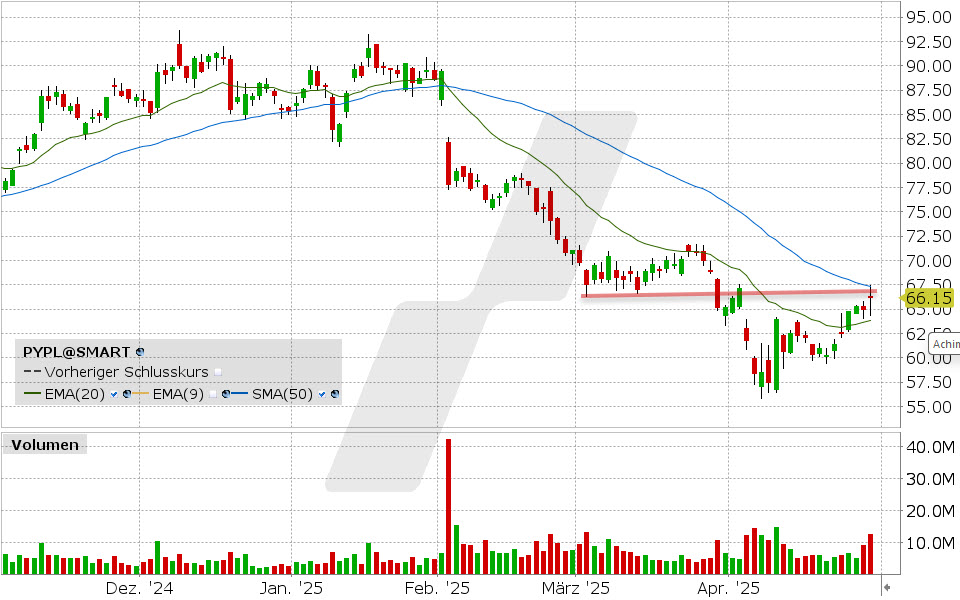Click the Dez. '24 date label
The image size is (960, 600).
pyautogui.click(x=140, y=588)
